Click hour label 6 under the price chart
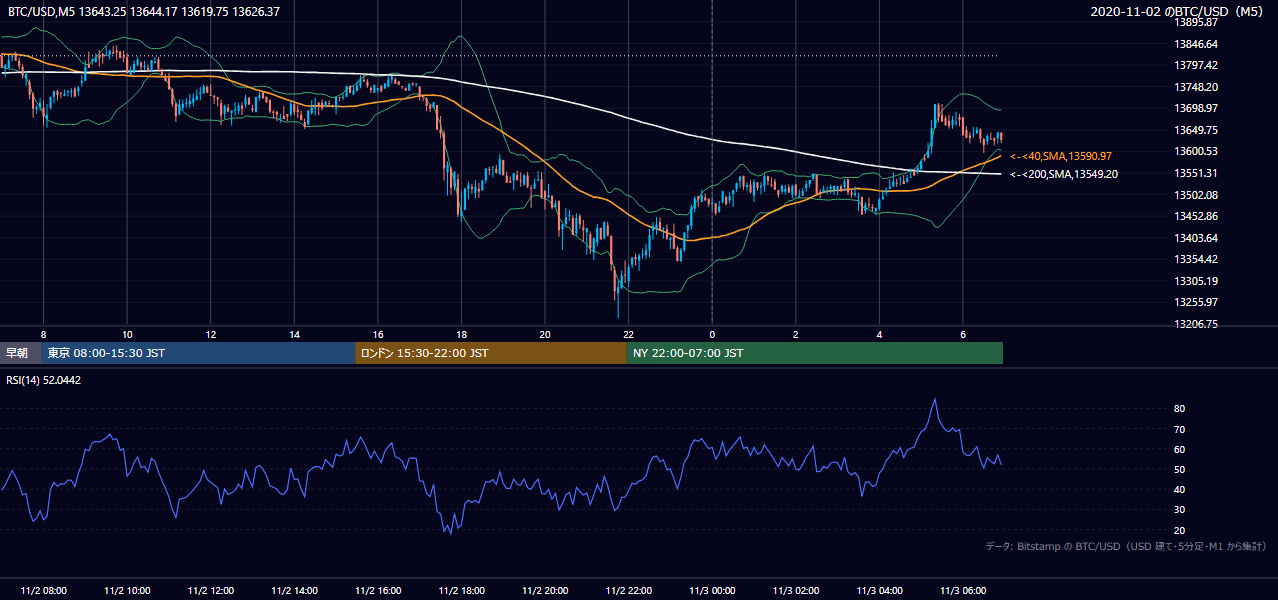1278x600 pixels. click(x=963, y=334)
